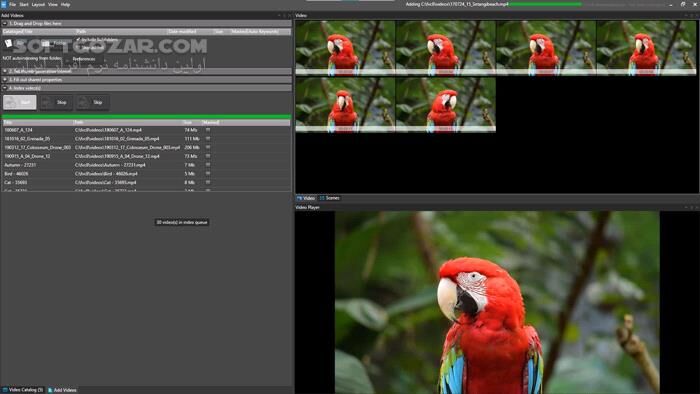Select the first parrot thumbnail in second row
The width and height of the screenshot is (700, 394).
pos(345,105)
